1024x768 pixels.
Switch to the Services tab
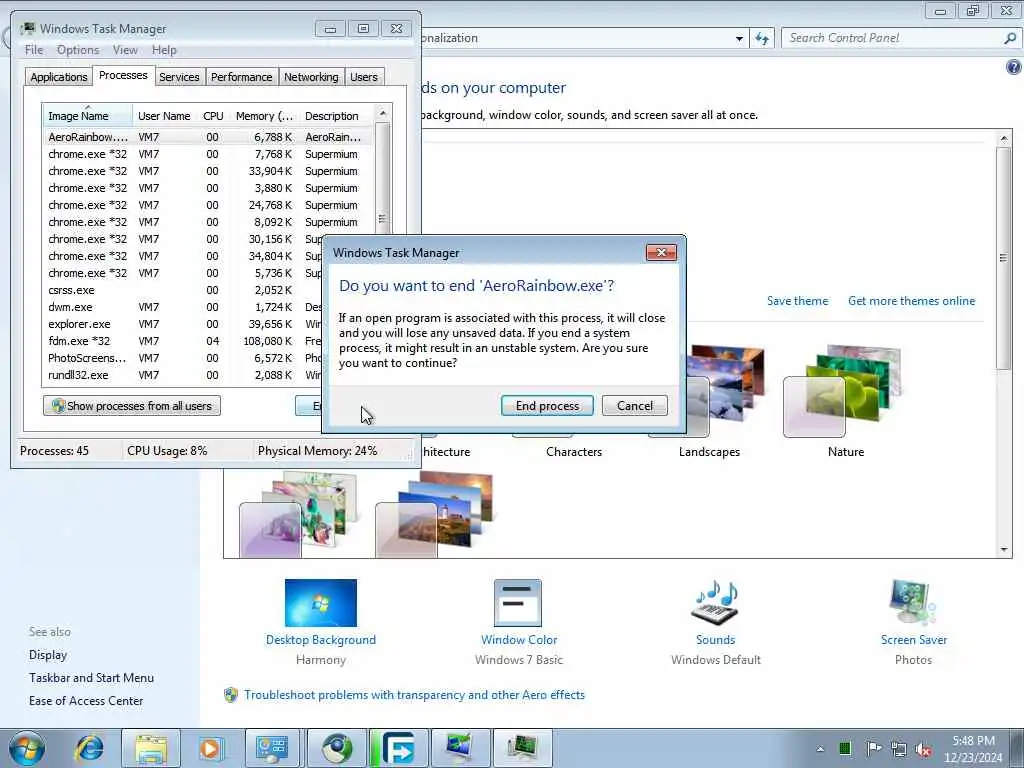pyautogui.click(x=179, y=77)
